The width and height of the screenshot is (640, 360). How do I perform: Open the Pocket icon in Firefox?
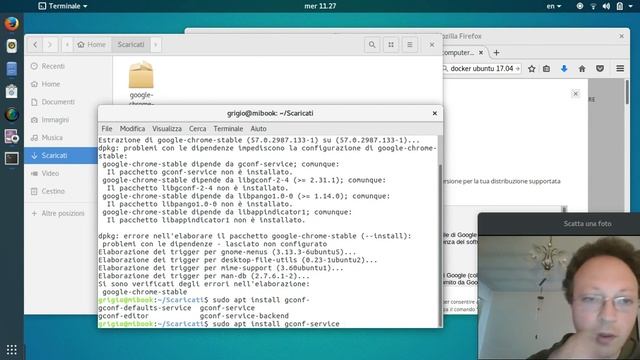click(600, 69)
